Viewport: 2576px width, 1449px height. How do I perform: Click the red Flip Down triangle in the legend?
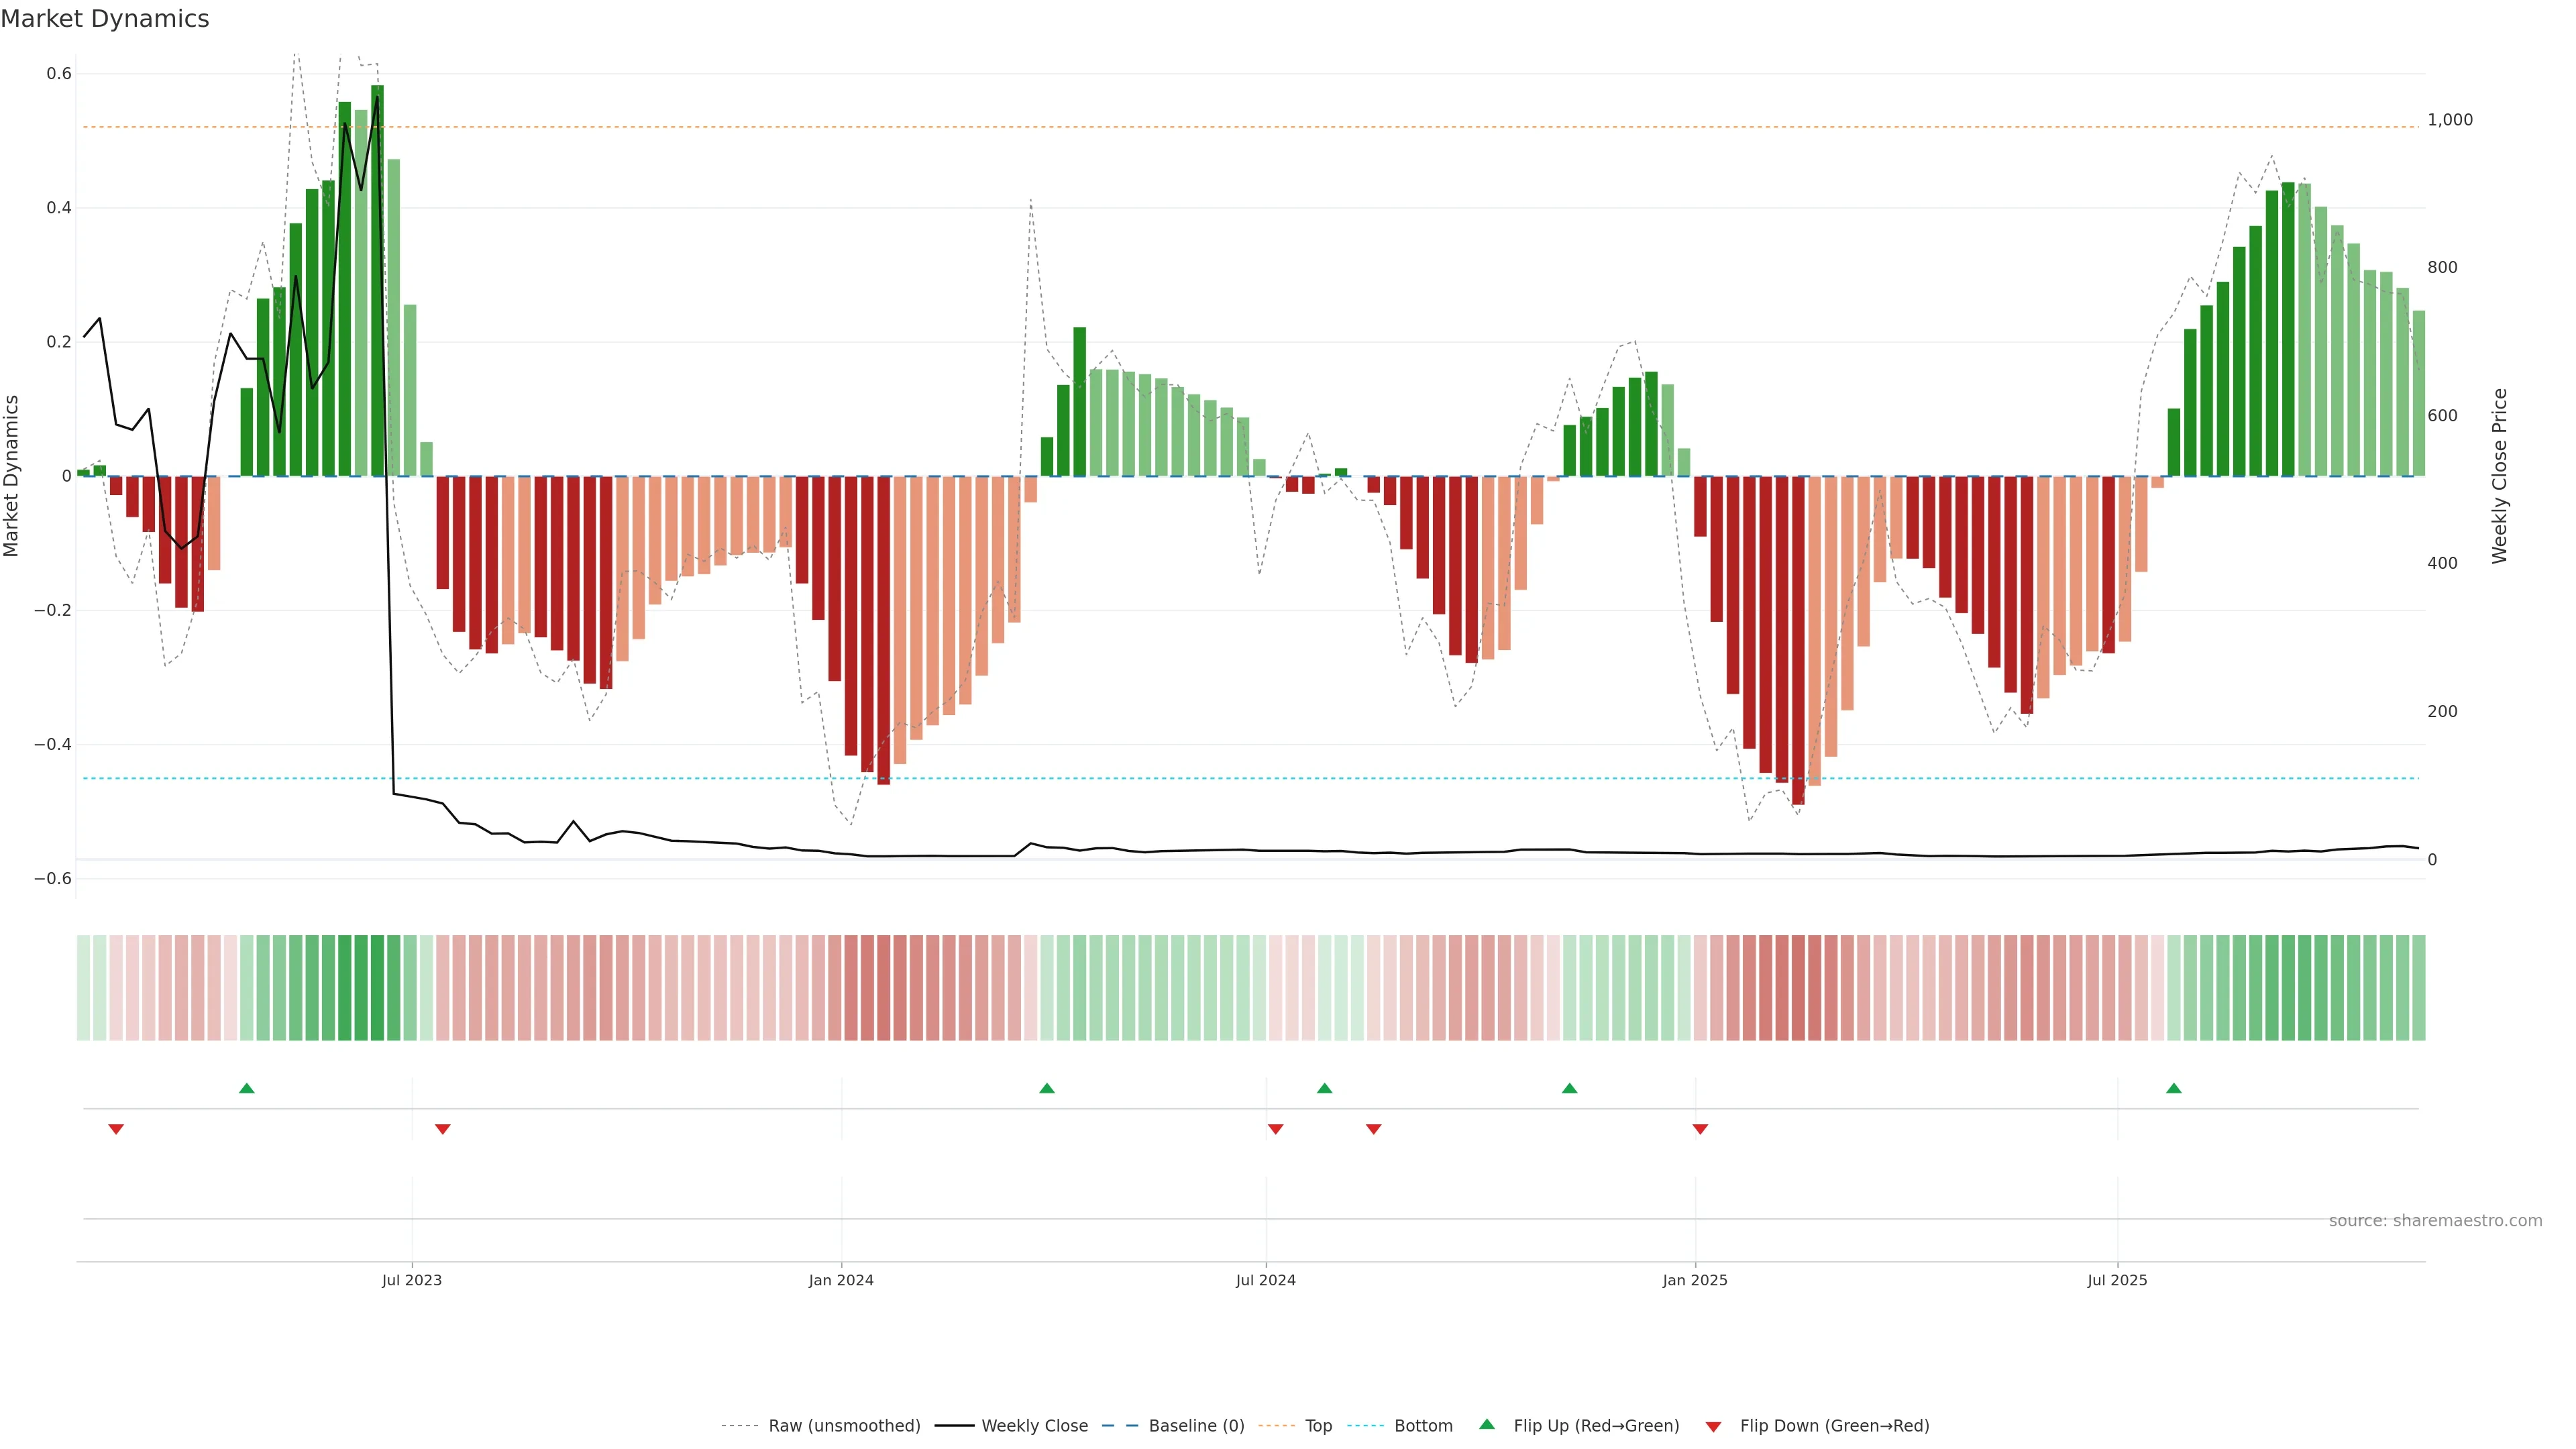coord(1713,1427)
